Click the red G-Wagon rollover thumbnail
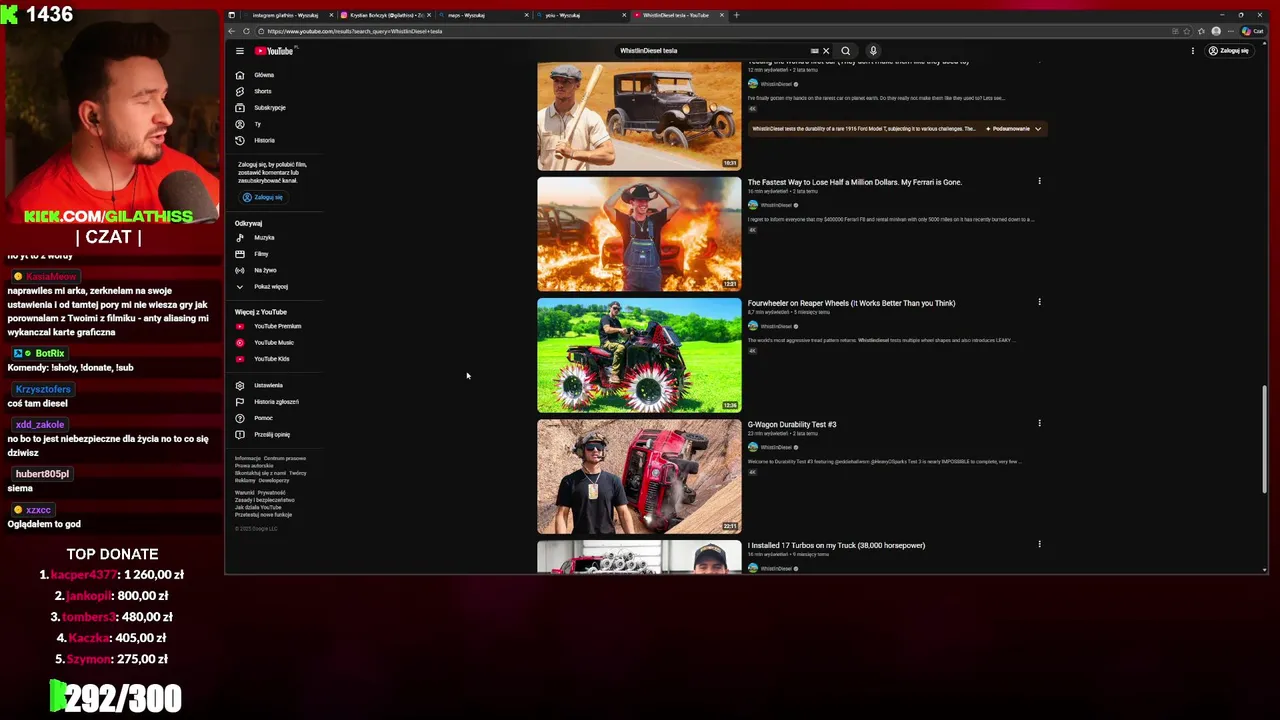This screenshot has width=1280, height=720. [x=639, y=476]
